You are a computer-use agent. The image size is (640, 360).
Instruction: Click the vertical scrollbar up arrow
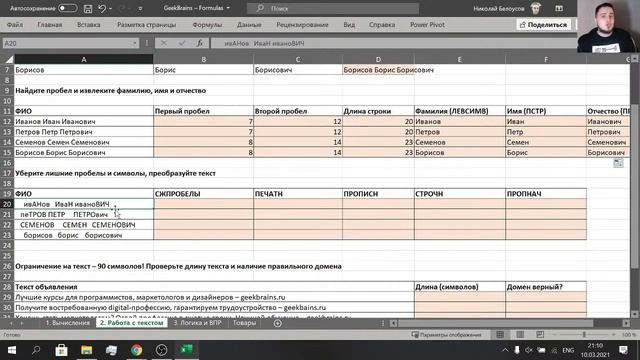coord(635,59)
